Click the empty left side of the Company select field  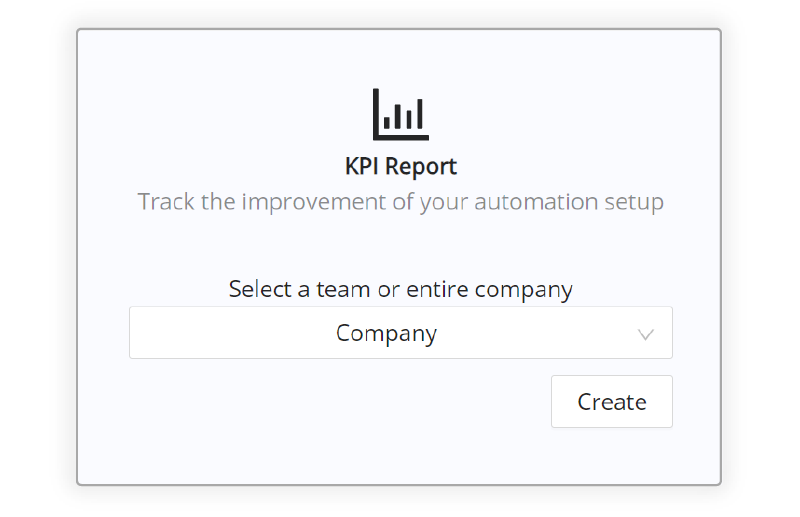coord(230,333)
